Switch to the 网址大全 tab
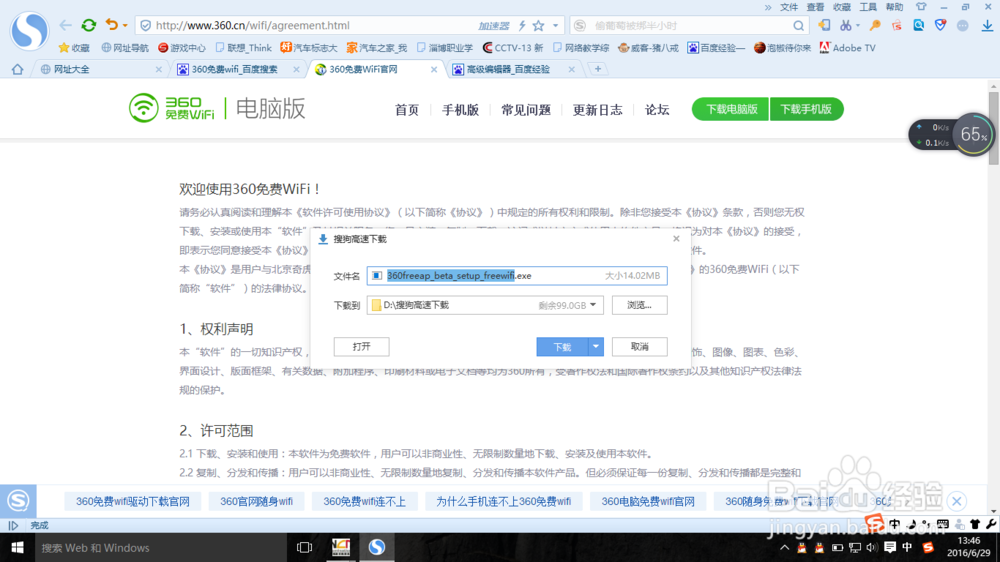The image size is (1000, 562). [101, 69]
